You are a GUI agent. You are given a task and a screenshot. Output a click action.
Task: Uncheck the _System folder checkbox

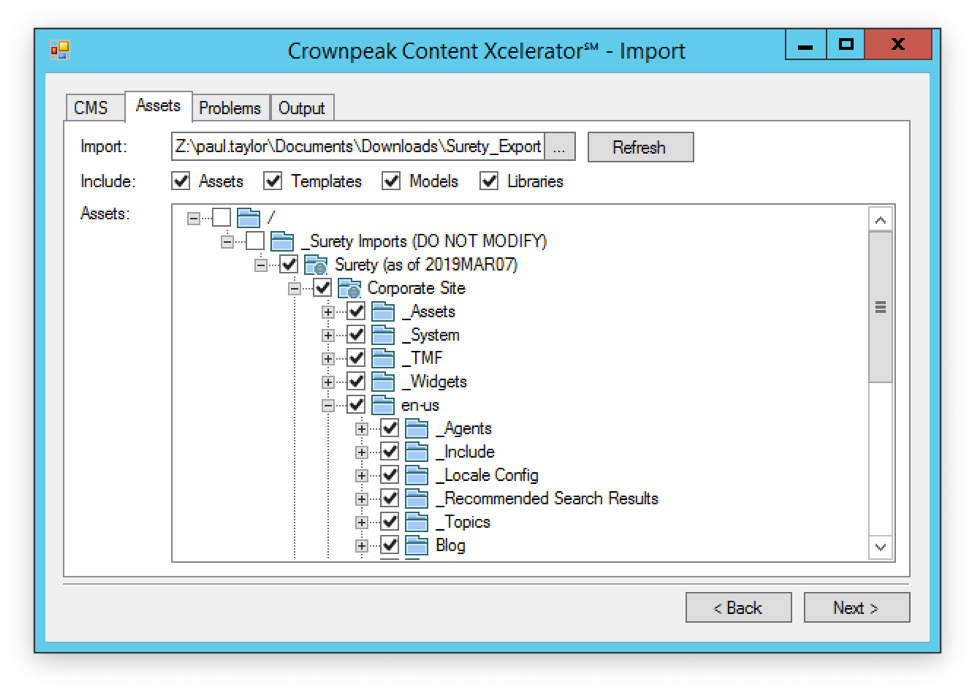355,335
